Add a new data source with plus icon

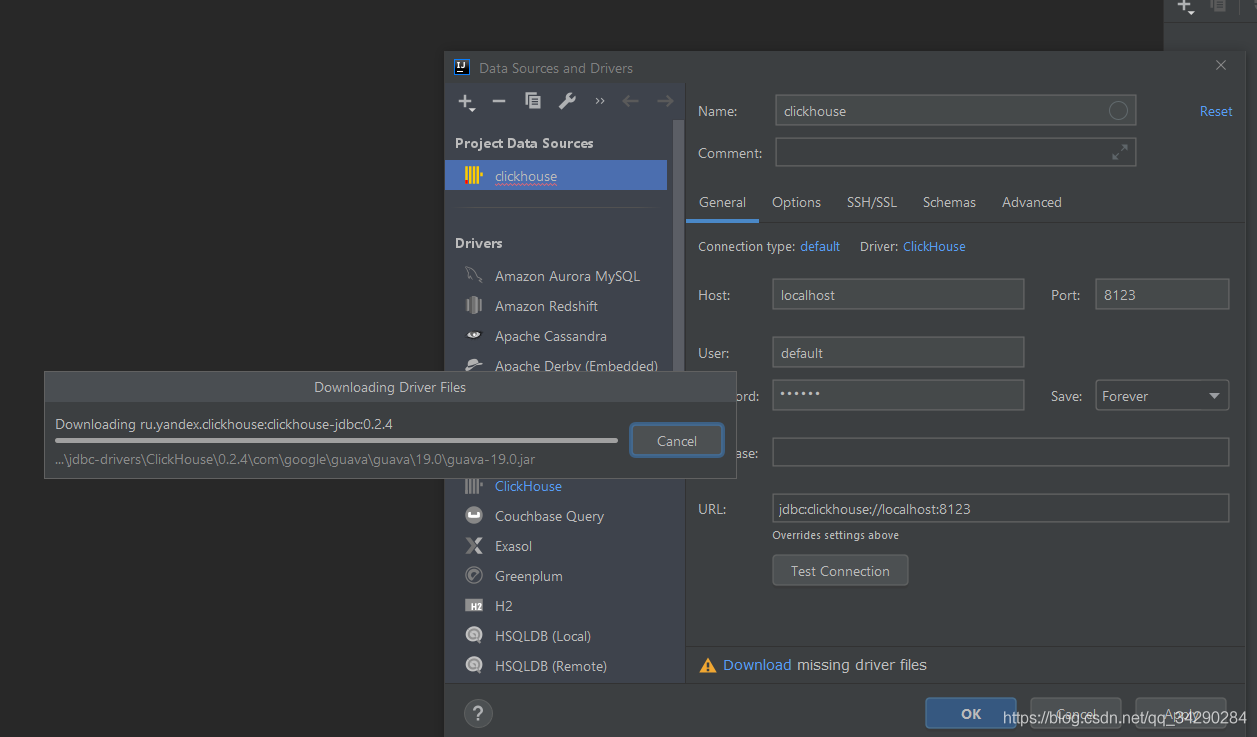466,101
